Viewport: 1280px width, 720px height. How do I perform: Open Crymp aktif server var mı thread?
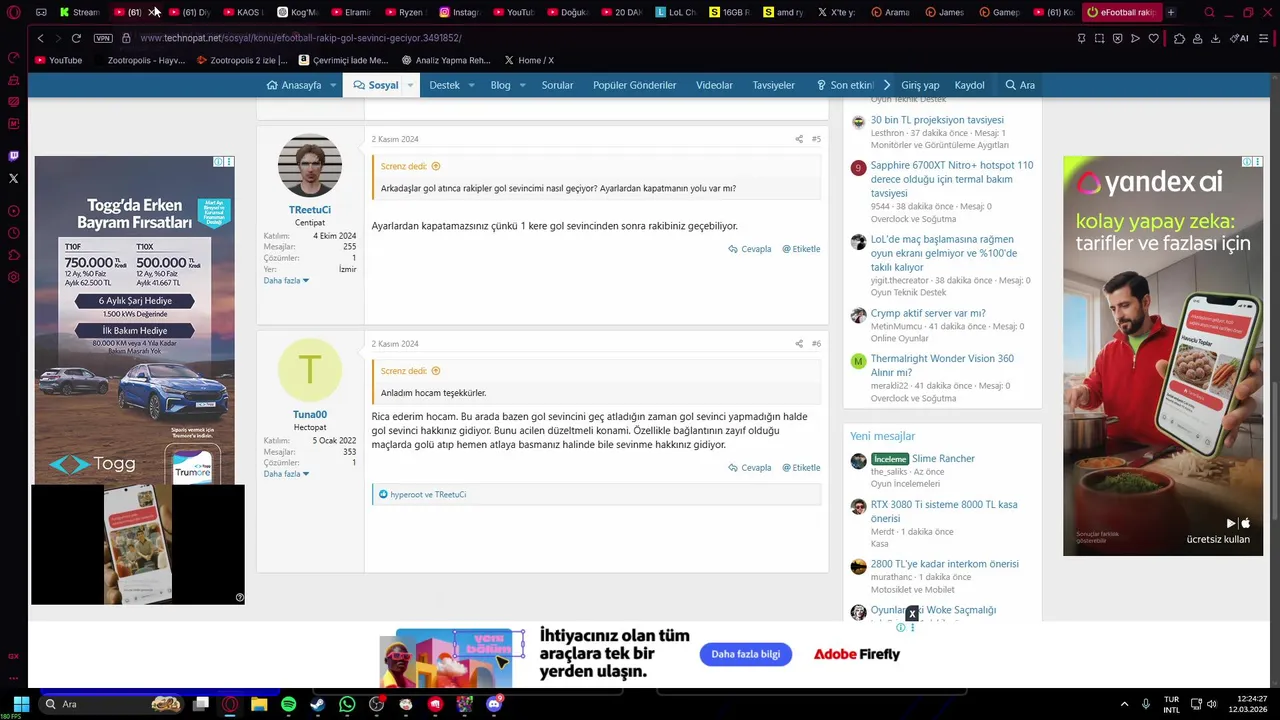[x=928, y=313]
